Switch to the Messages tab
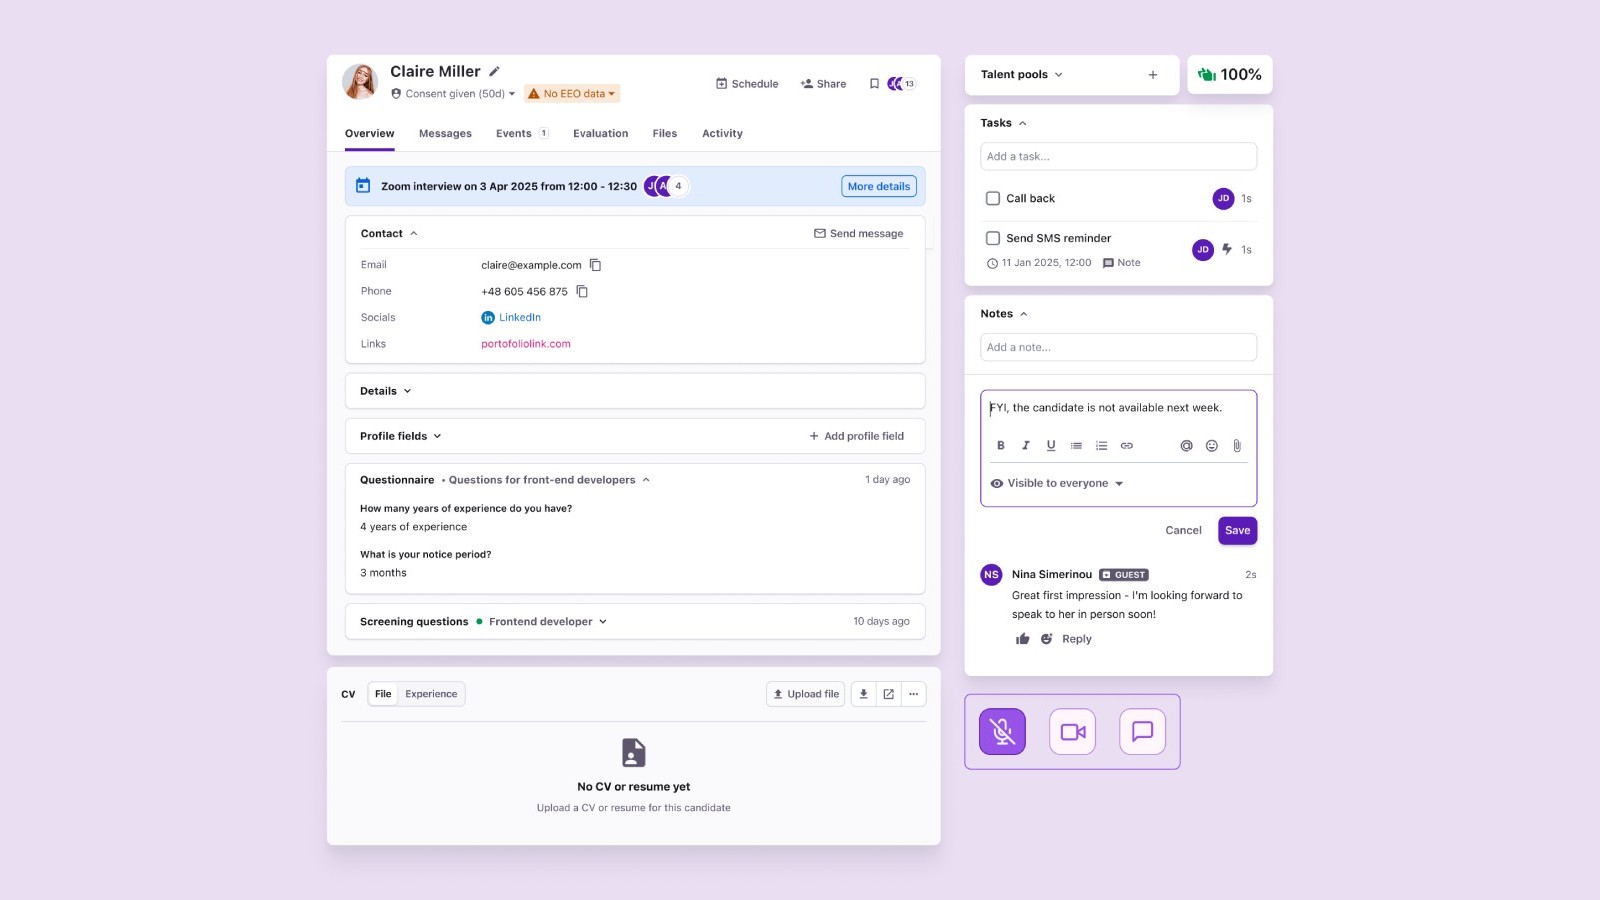The image size is (1600, 900). pyautogui.click(x=445, y=134)
